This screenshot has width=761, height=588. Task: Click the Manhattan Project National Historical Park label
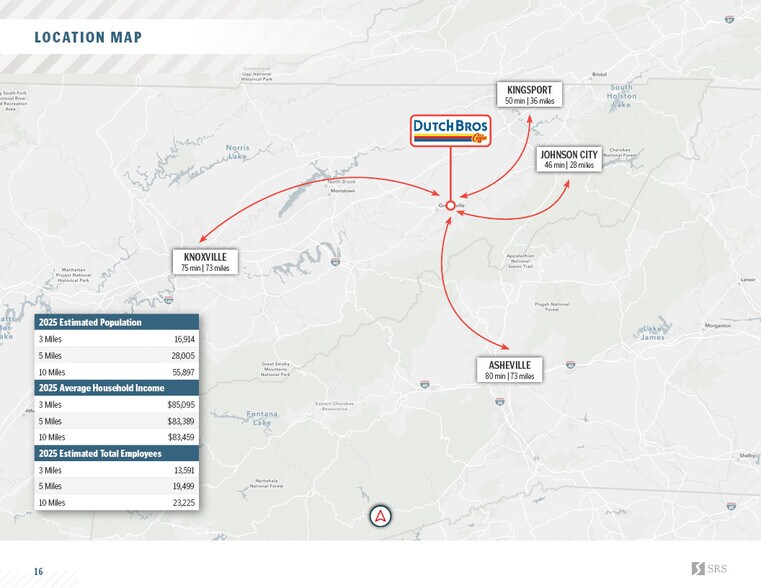[x=74, y=275]
